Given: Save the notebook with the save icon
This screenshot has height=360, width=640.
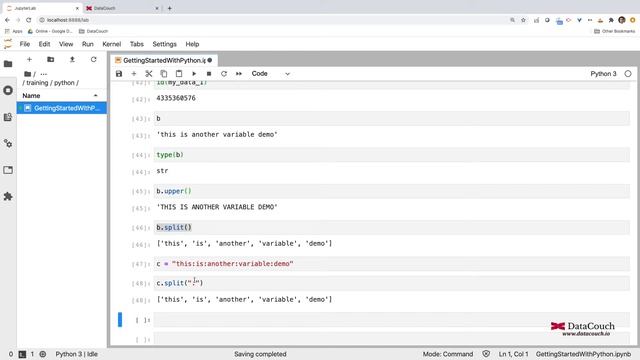Looking at the screenshot, I should click(119, 74).
